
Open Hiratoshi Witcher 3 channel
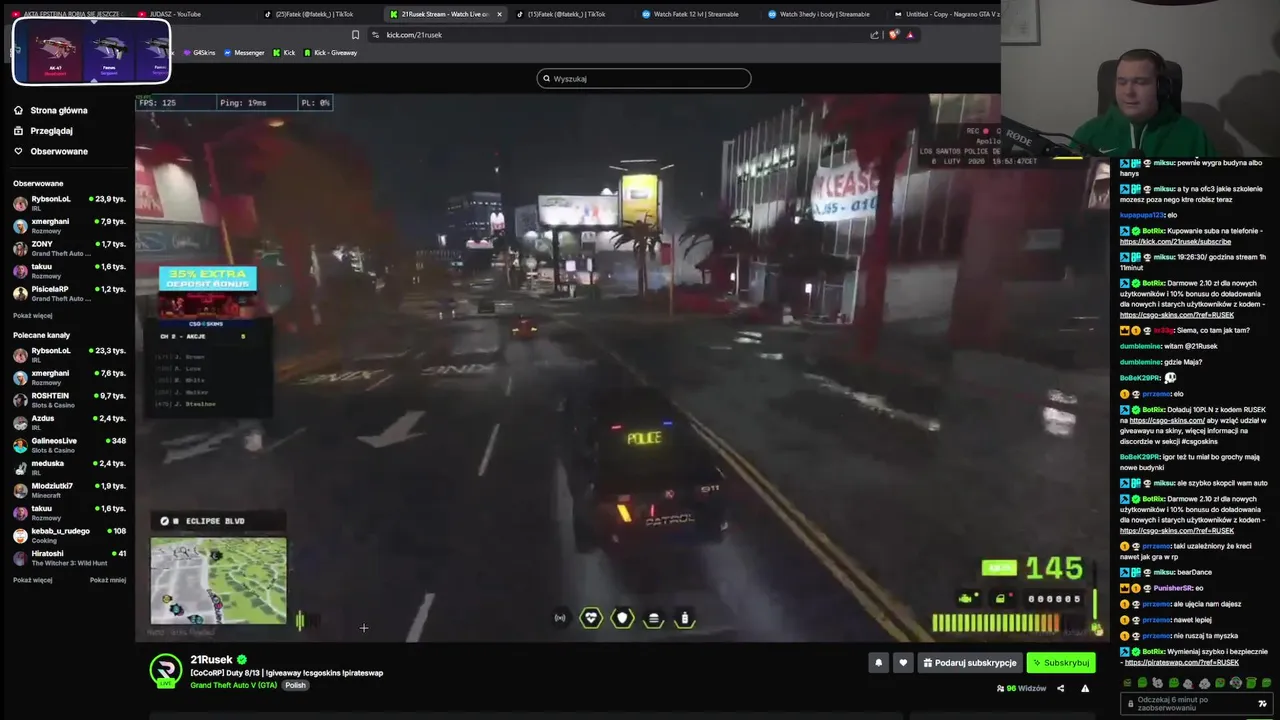(x=69, y=557)
